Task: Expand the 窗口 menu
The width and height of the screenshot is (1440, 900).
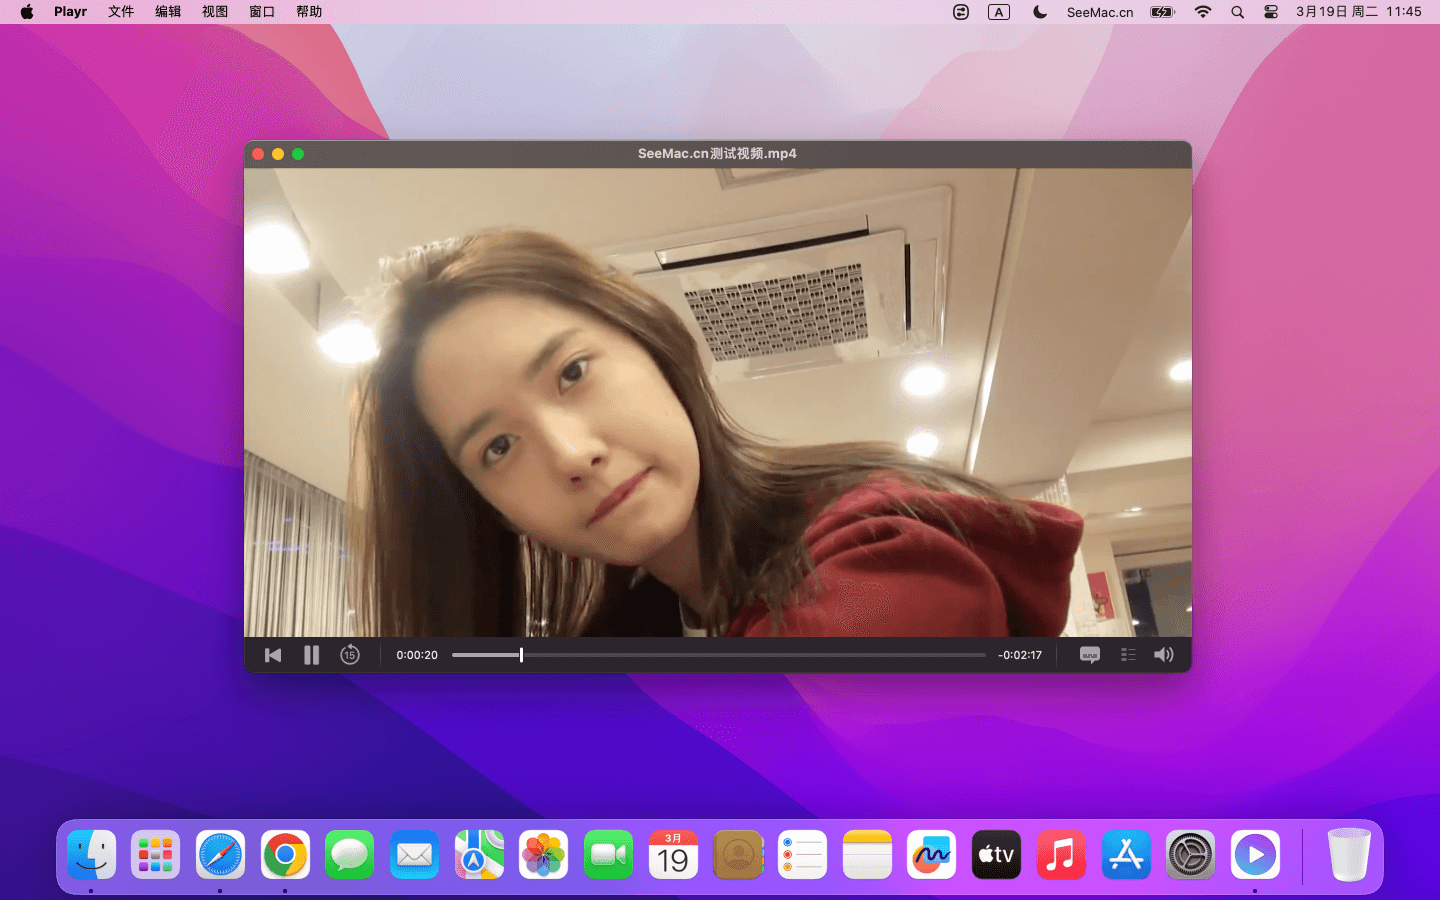Action: 262,12
